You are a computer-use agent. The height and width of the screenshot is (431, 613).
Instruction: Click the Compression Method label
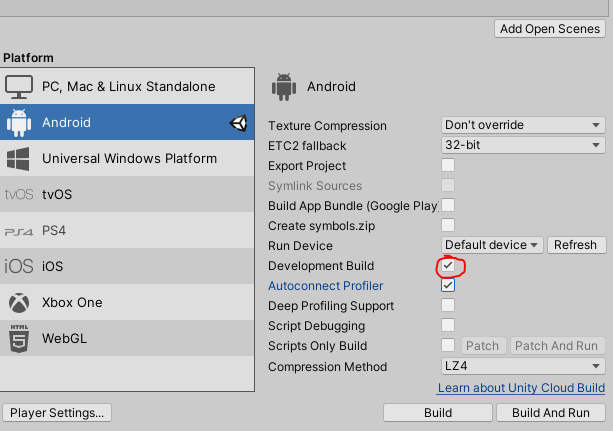pyautogui.click(x=327, y=367)
